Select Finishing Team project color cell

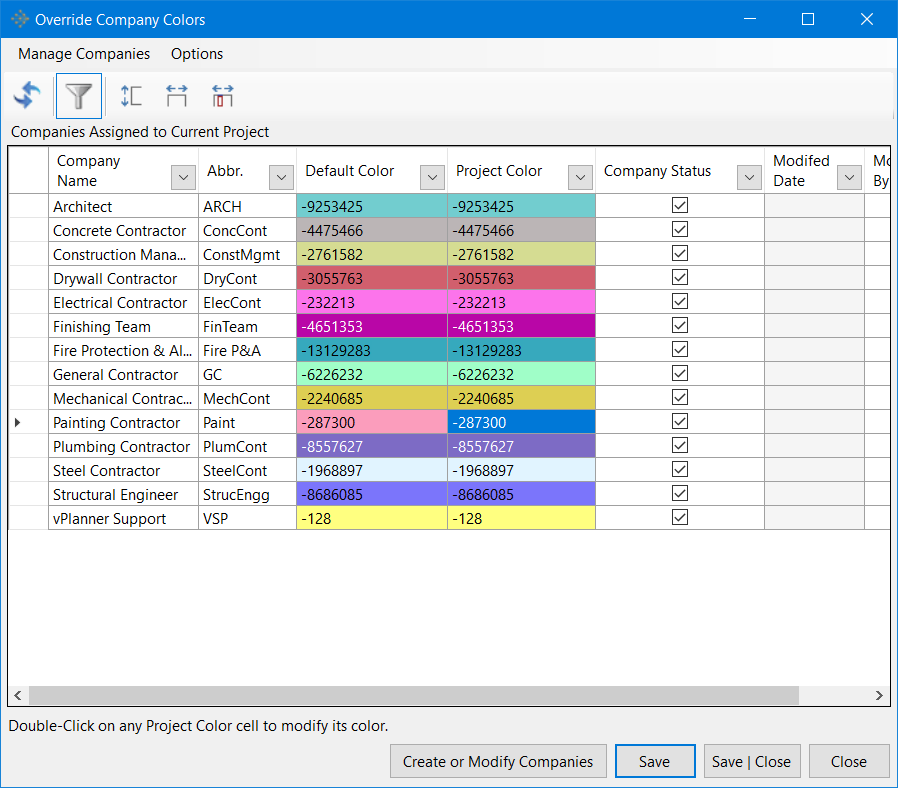521,326
